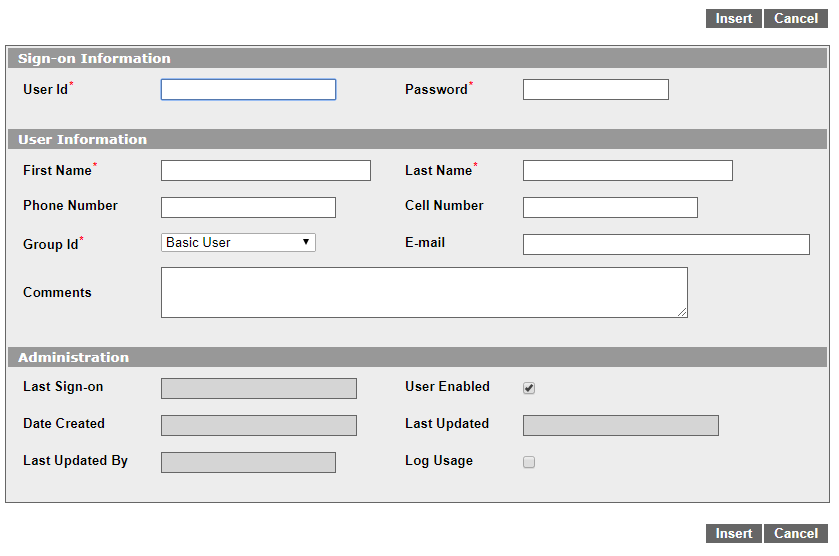Image resolution: width=839 pixels, height=556 pixels.
Task: Click the Last Sign-on label
Action: [x=63, y=387]
